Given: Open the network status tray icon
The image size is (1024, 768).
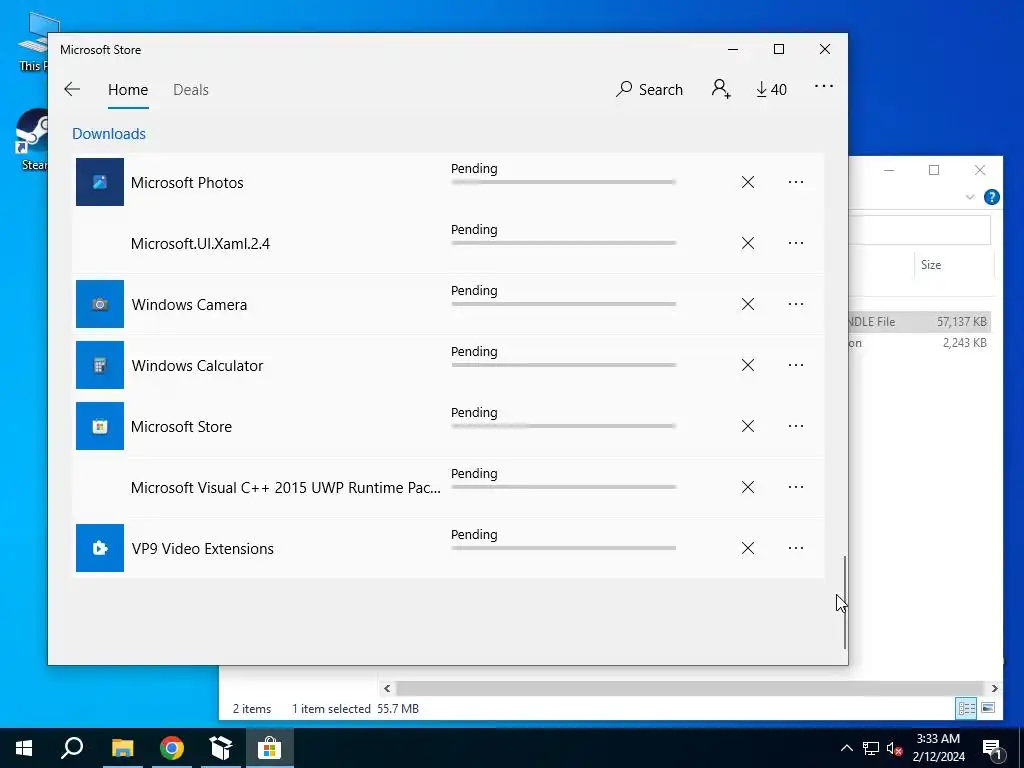Looking at the screenshot, I should (x=871, y=748).
